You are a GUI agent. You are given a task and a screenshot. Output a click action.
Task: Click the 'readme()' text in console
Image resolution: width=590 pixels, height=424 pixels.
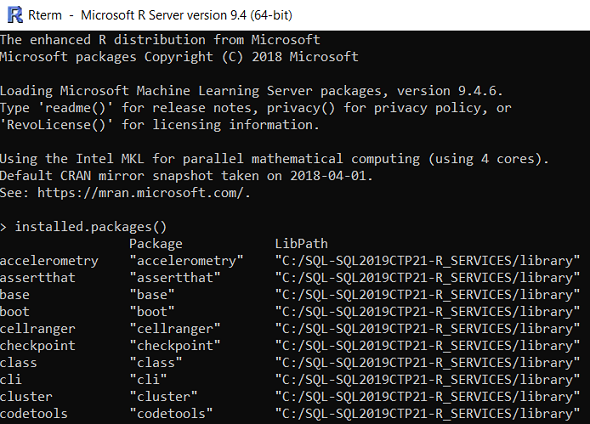tap(76, 108)
